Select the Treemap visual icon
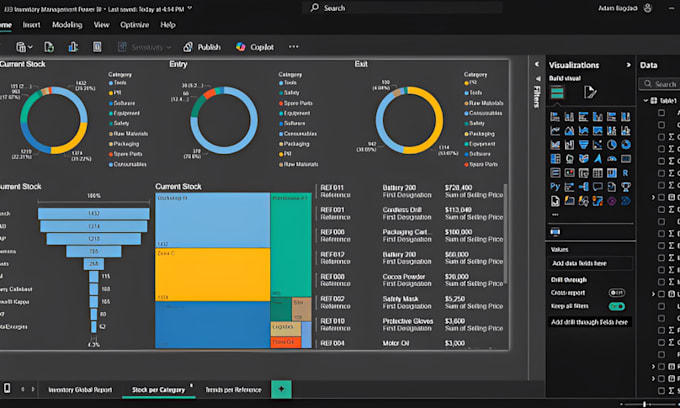The image size is (680, 408). (555, 159)
